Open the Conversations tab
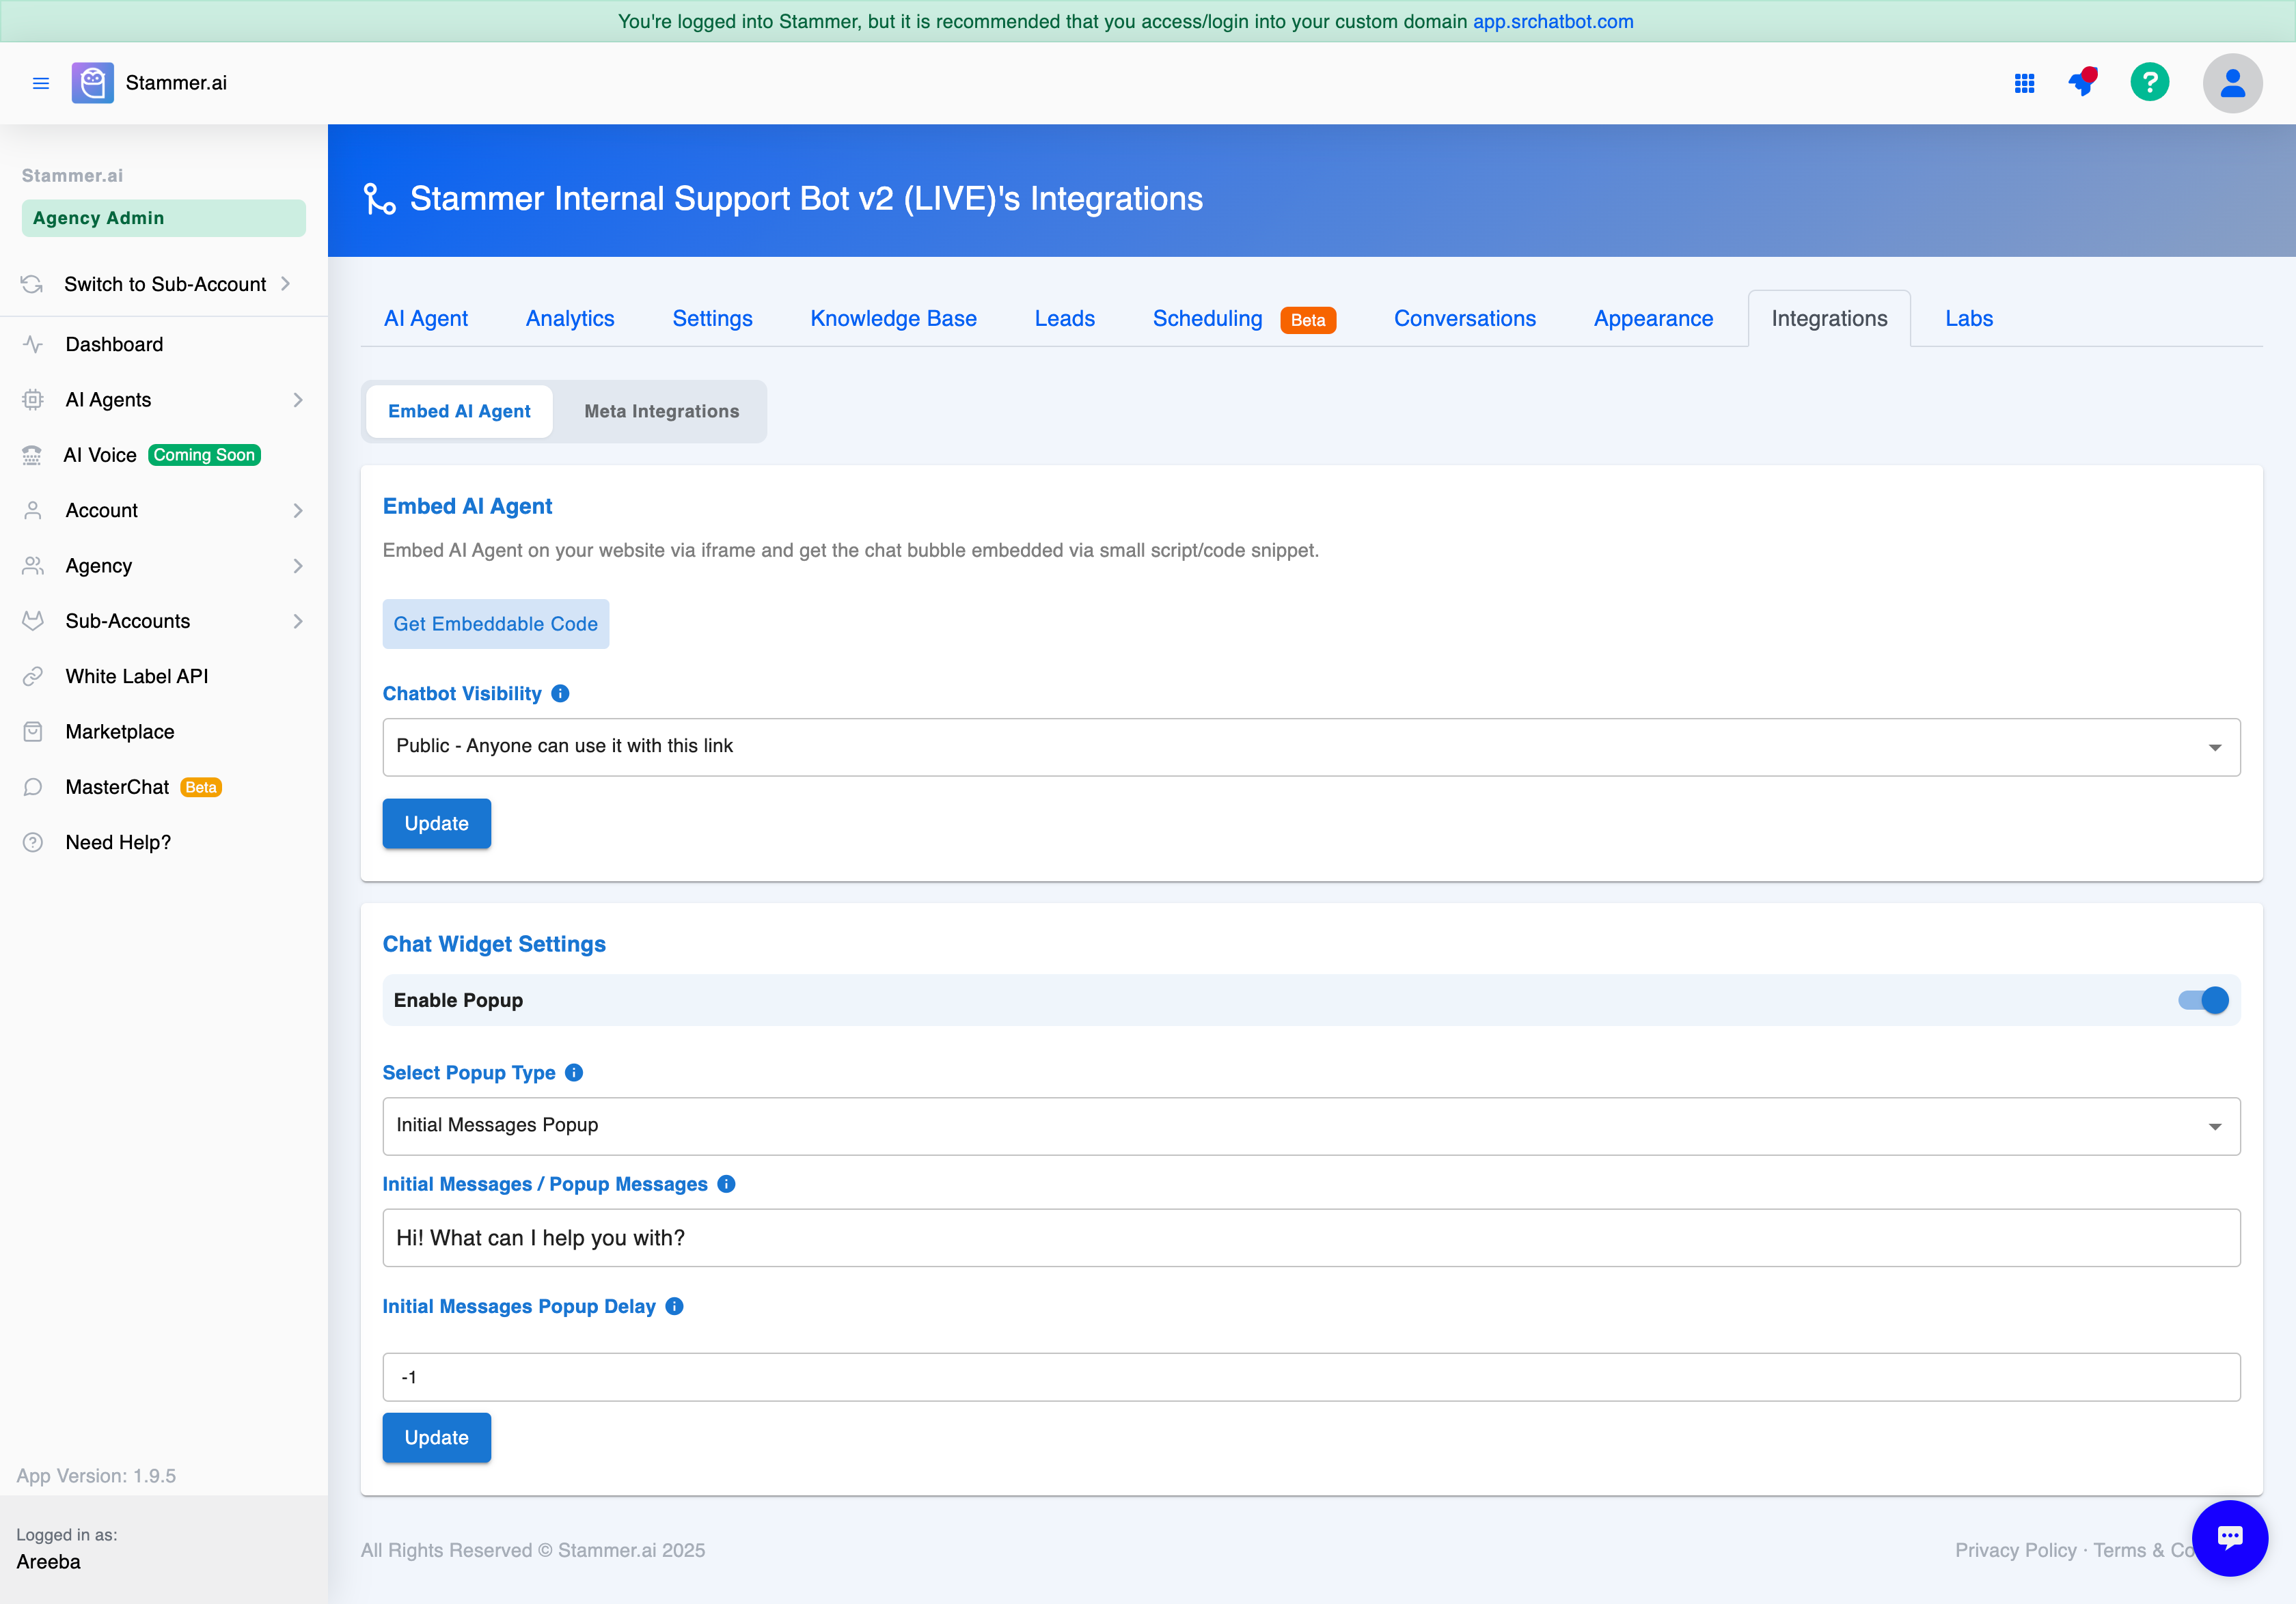Screen dimensions: 2296x1604 (x=1464, y=319)
